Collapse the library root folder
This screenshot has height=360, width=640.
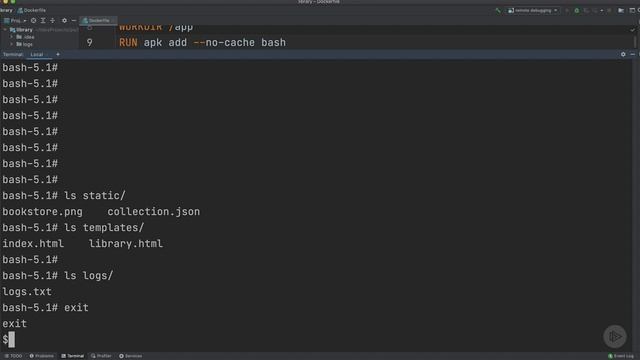(x=5, y=30)
